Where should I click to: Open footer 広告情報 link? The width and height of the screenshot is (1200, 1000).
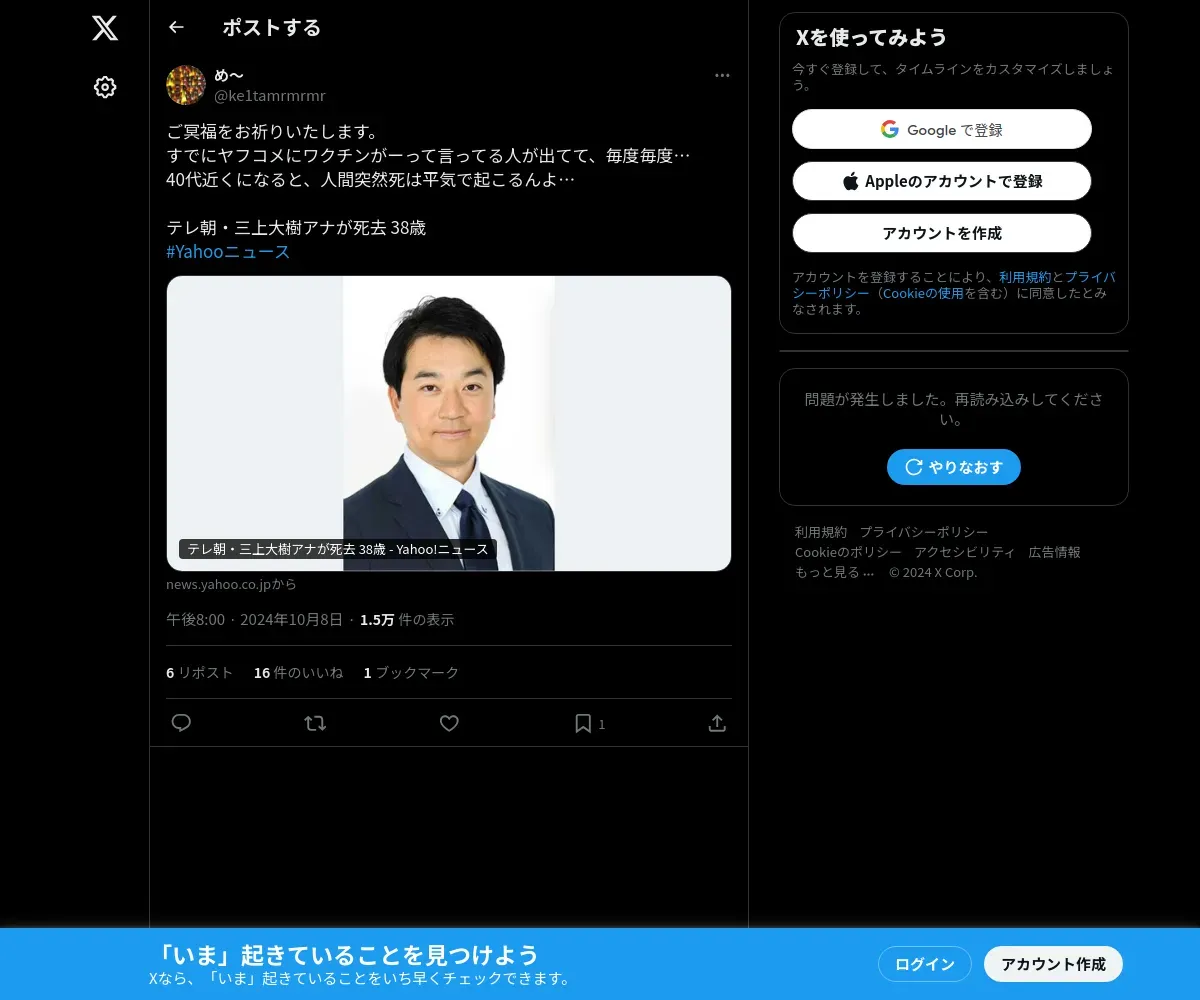(x=1055, y=552)
